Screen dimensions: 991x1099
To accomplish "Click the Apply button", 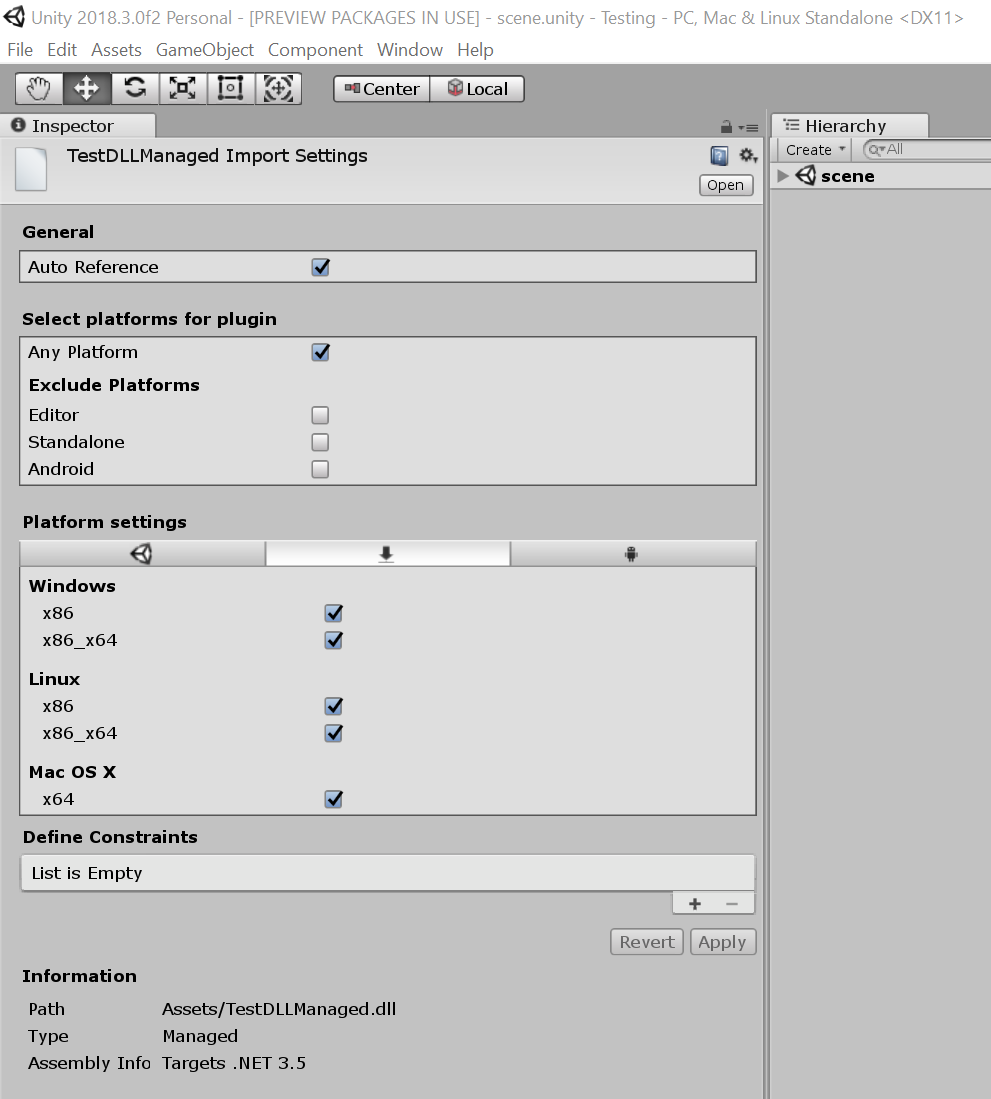I will pos(723,942).
